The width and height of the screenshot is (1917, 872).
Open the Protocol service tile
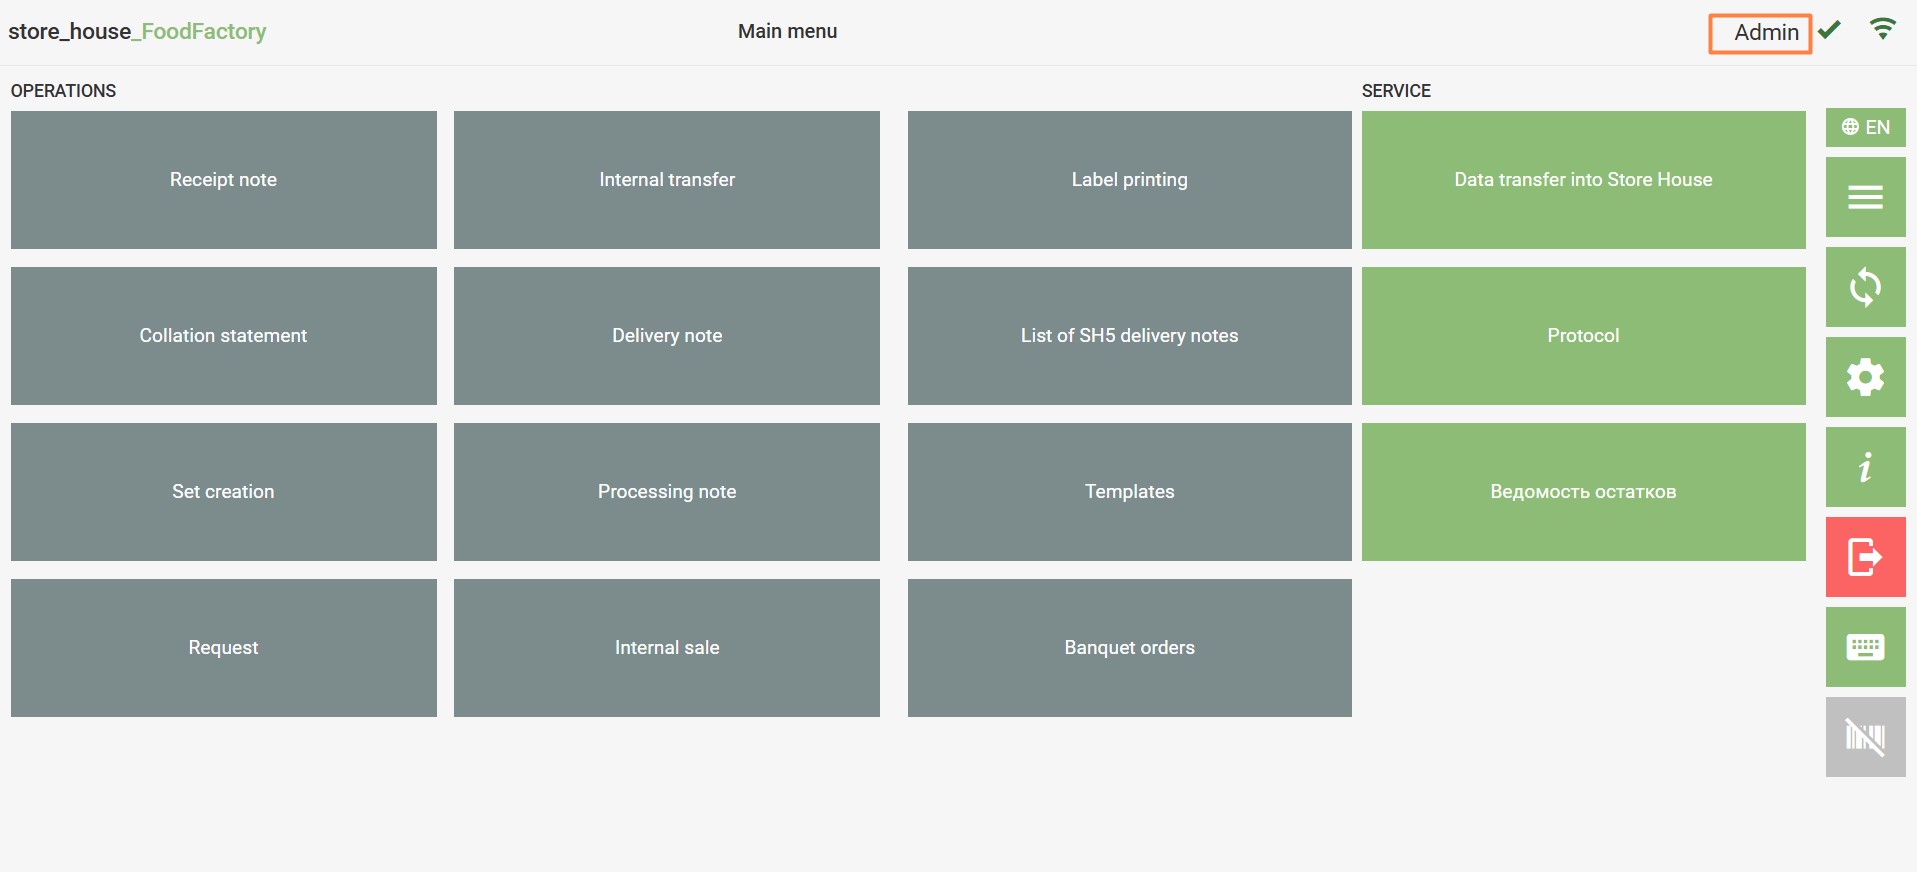pos(1583,336)
